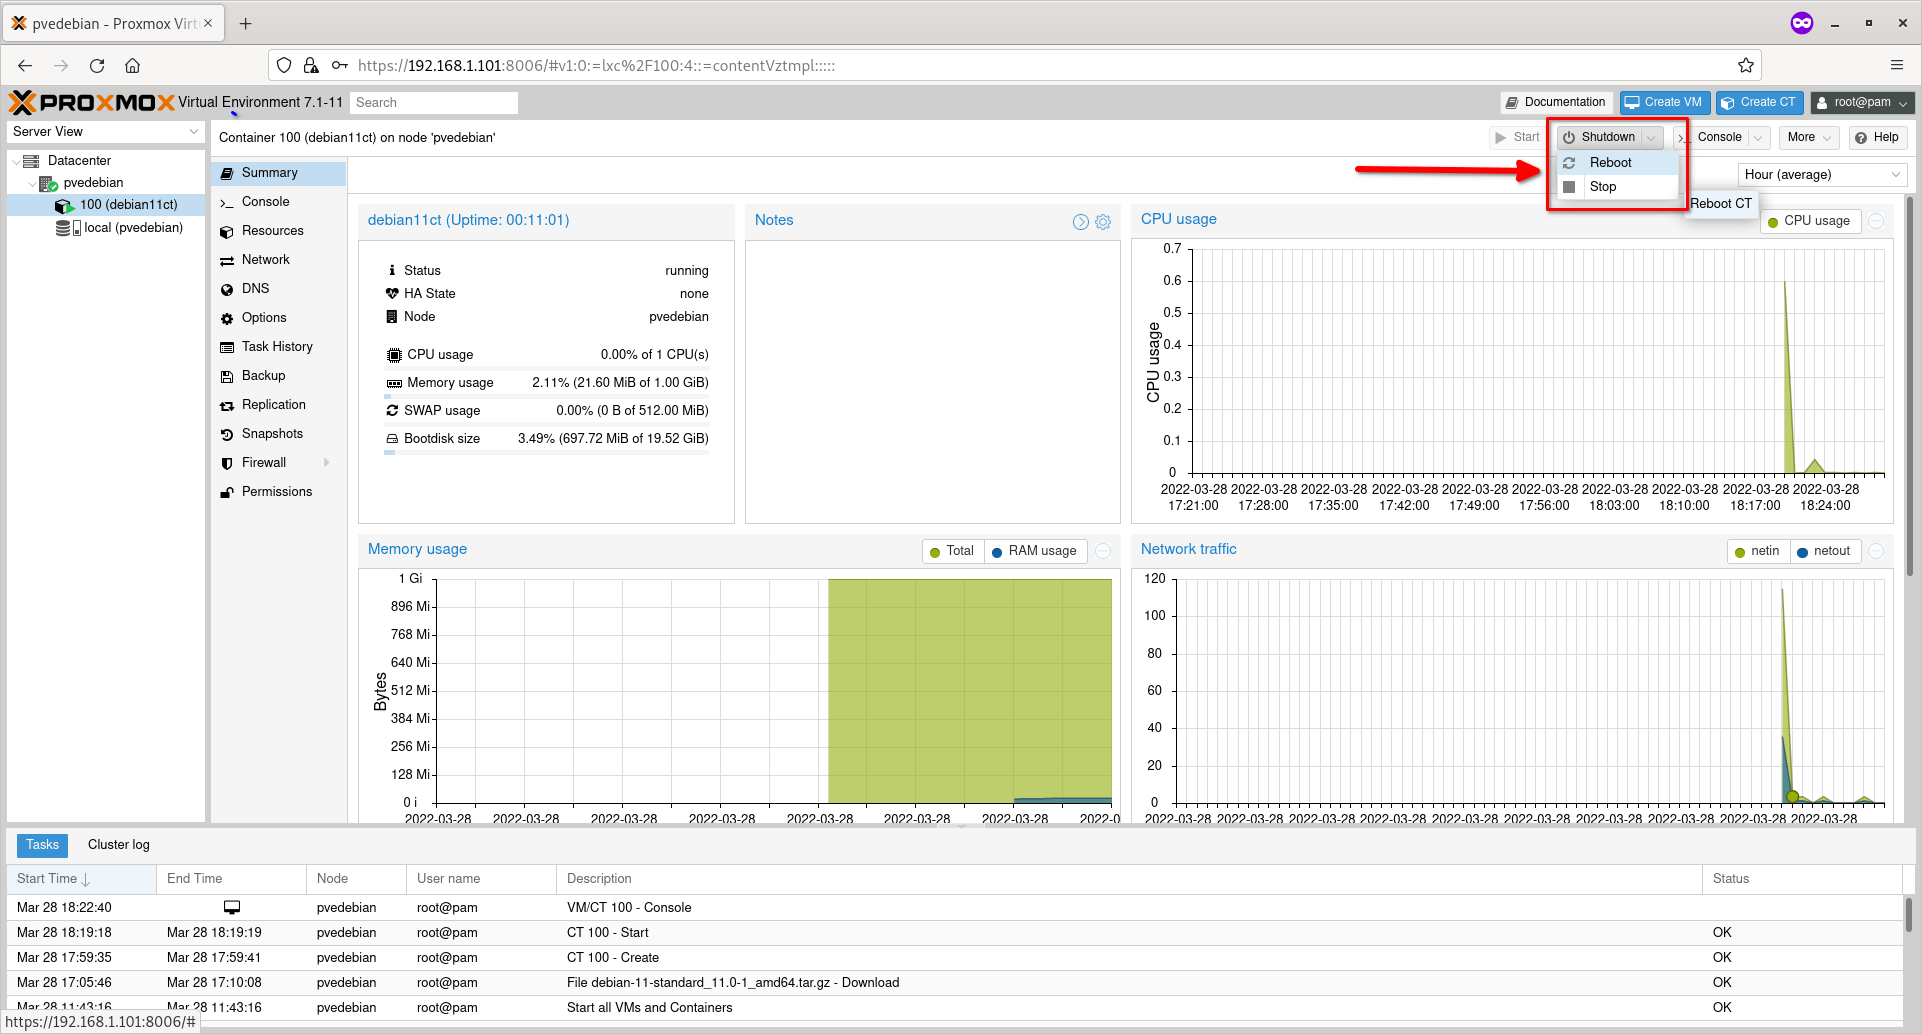Image resolution: width=1922 pixels, height=1034 pixels.
Task: Click the Memory usage chart collapse icon
Action: pyautogui.click(x=1103, y=551)
